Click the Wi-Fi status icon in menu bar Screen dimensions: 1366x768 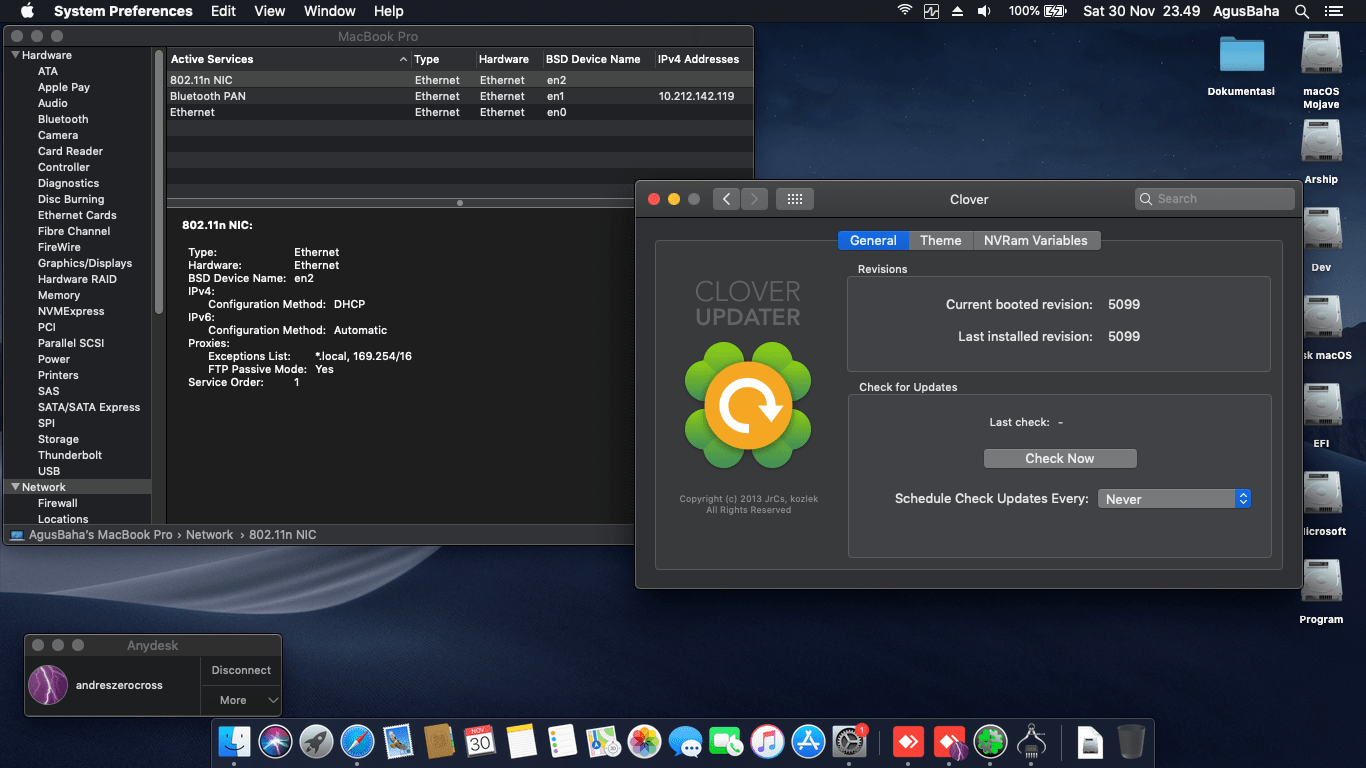pyautogui.click(x=905, y=11)
